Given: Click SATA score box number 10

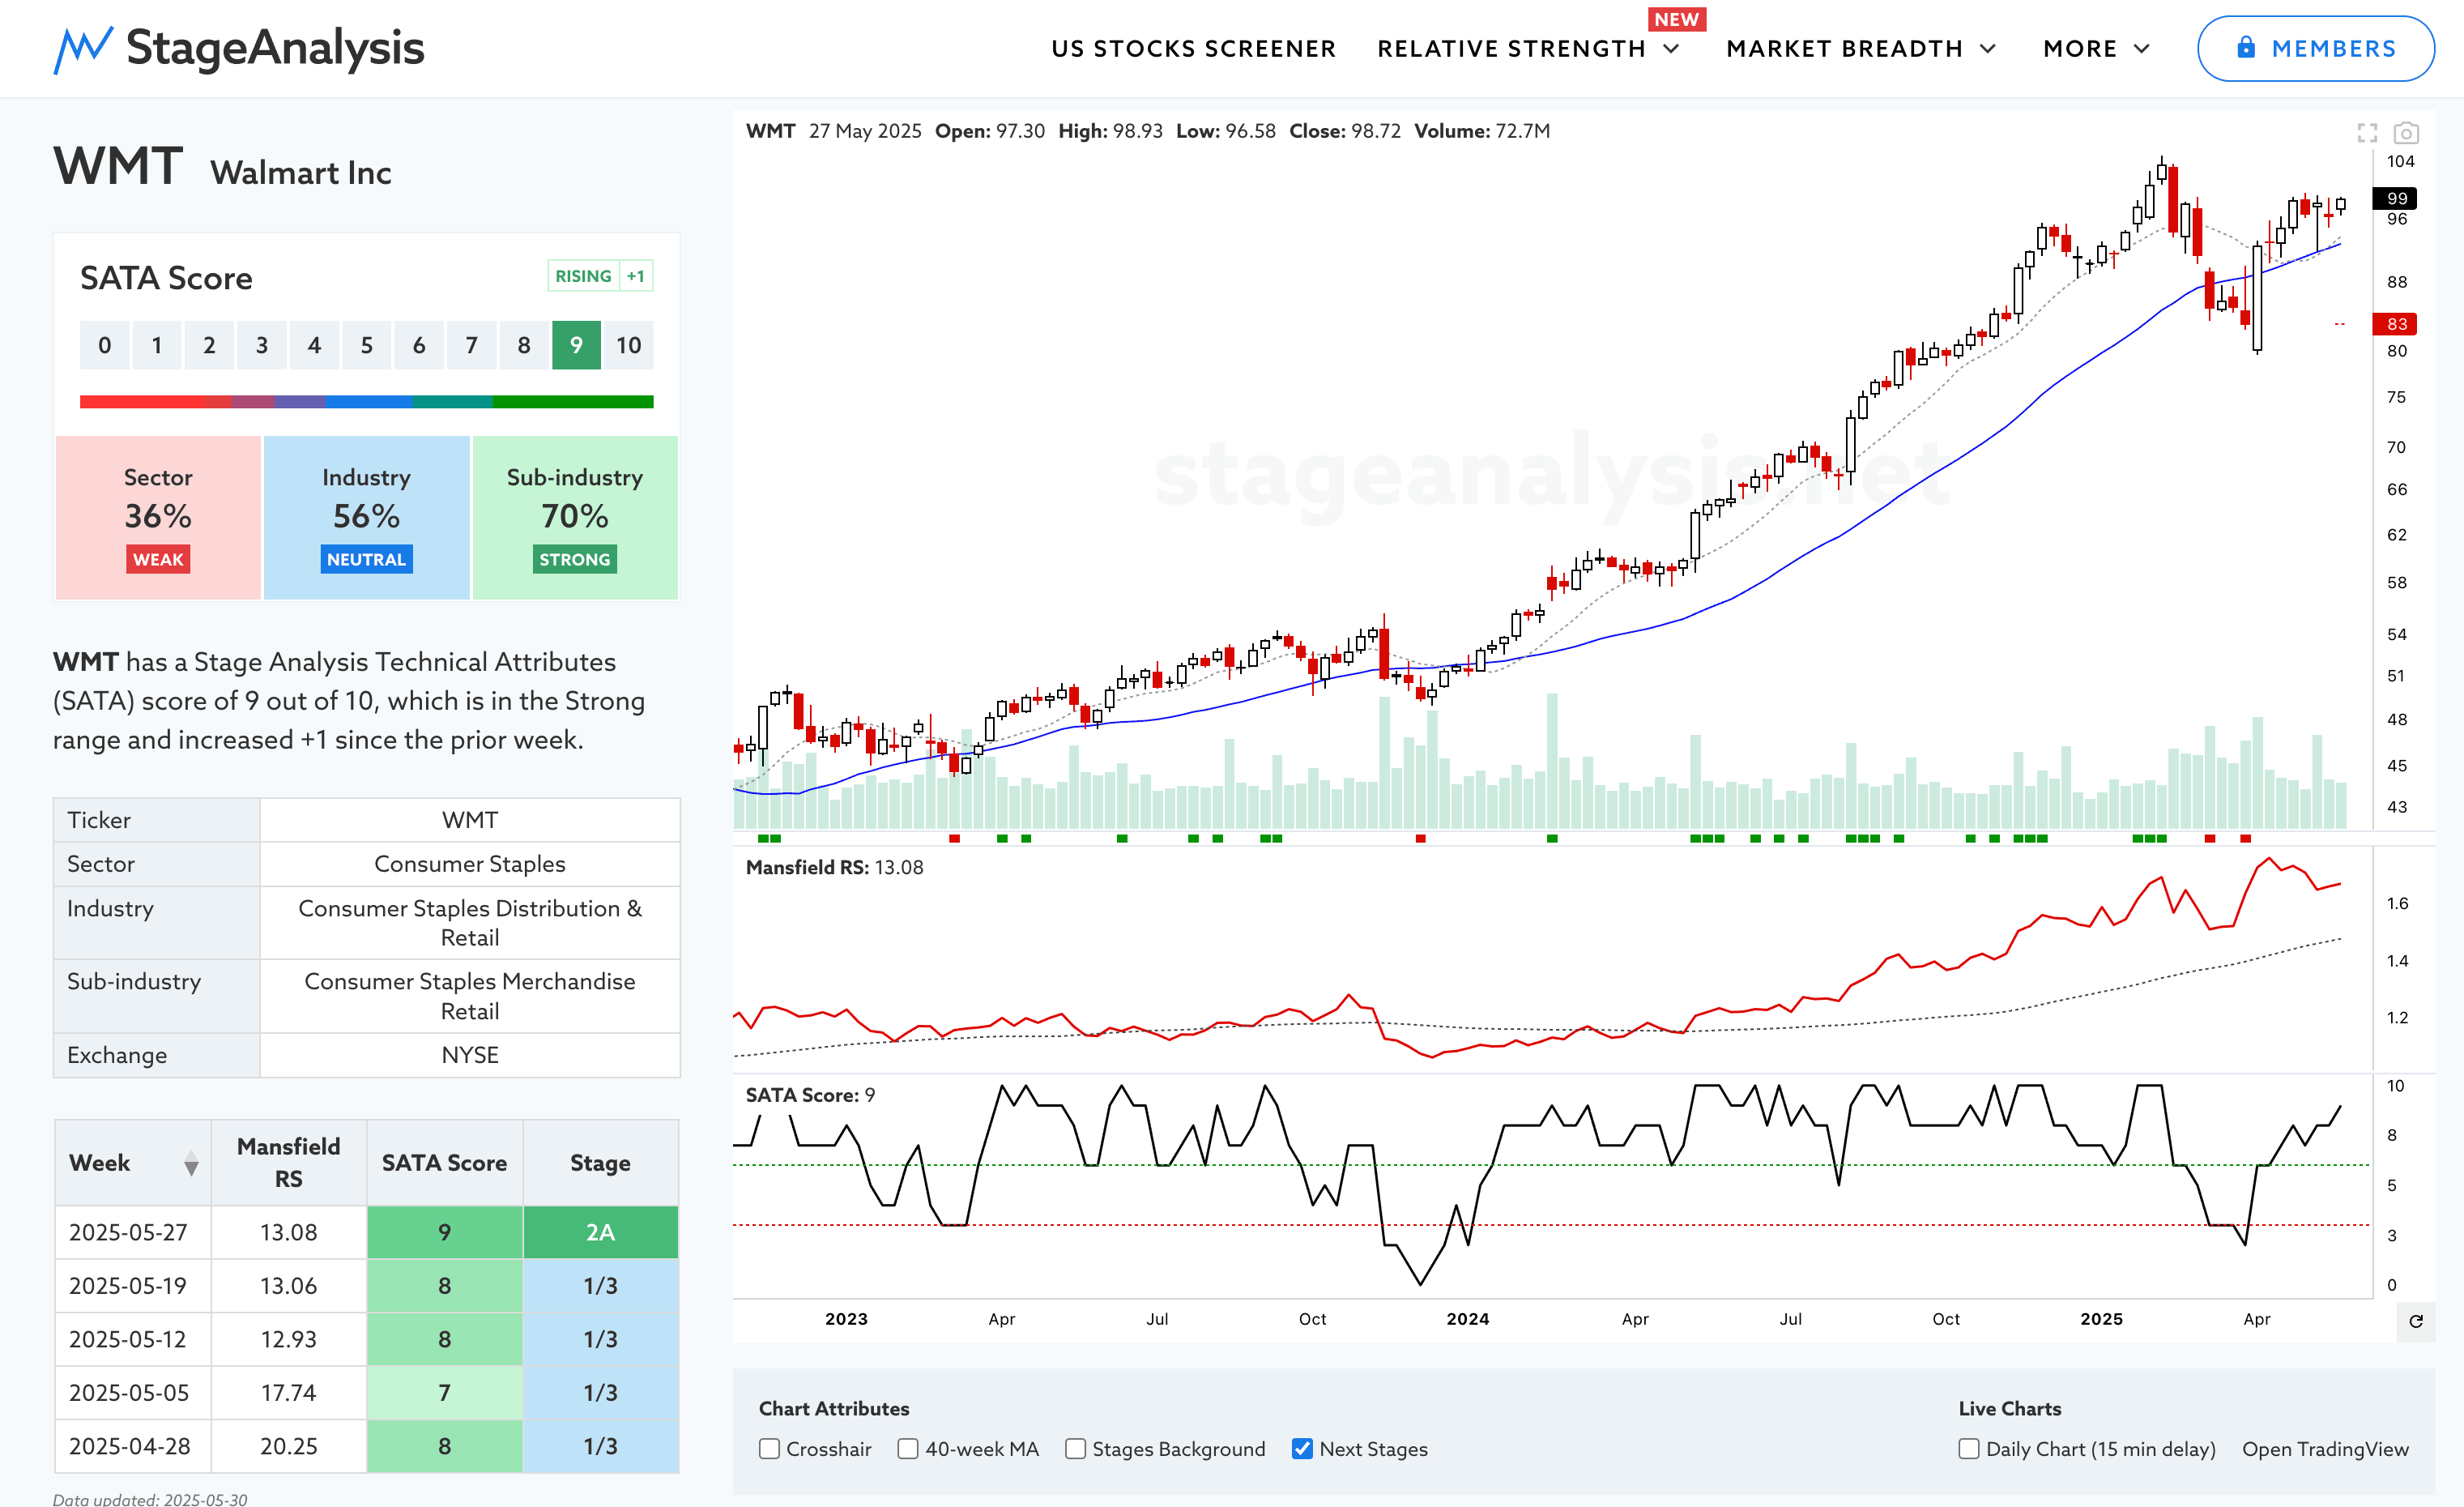Looking at the screenshot, I should tap(628, 345).
